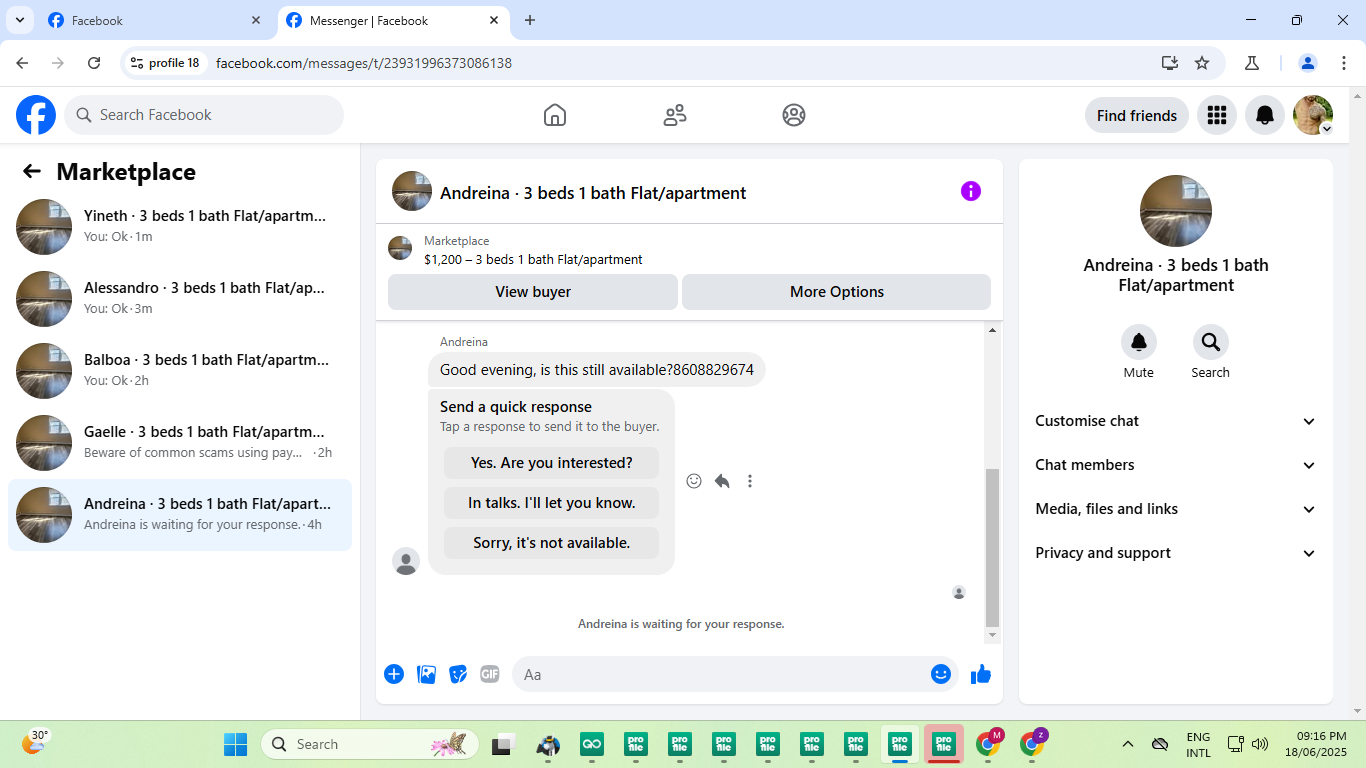The image size is (1366, 768).
Task: Click the Find friends button
Action: point(1137,115)
